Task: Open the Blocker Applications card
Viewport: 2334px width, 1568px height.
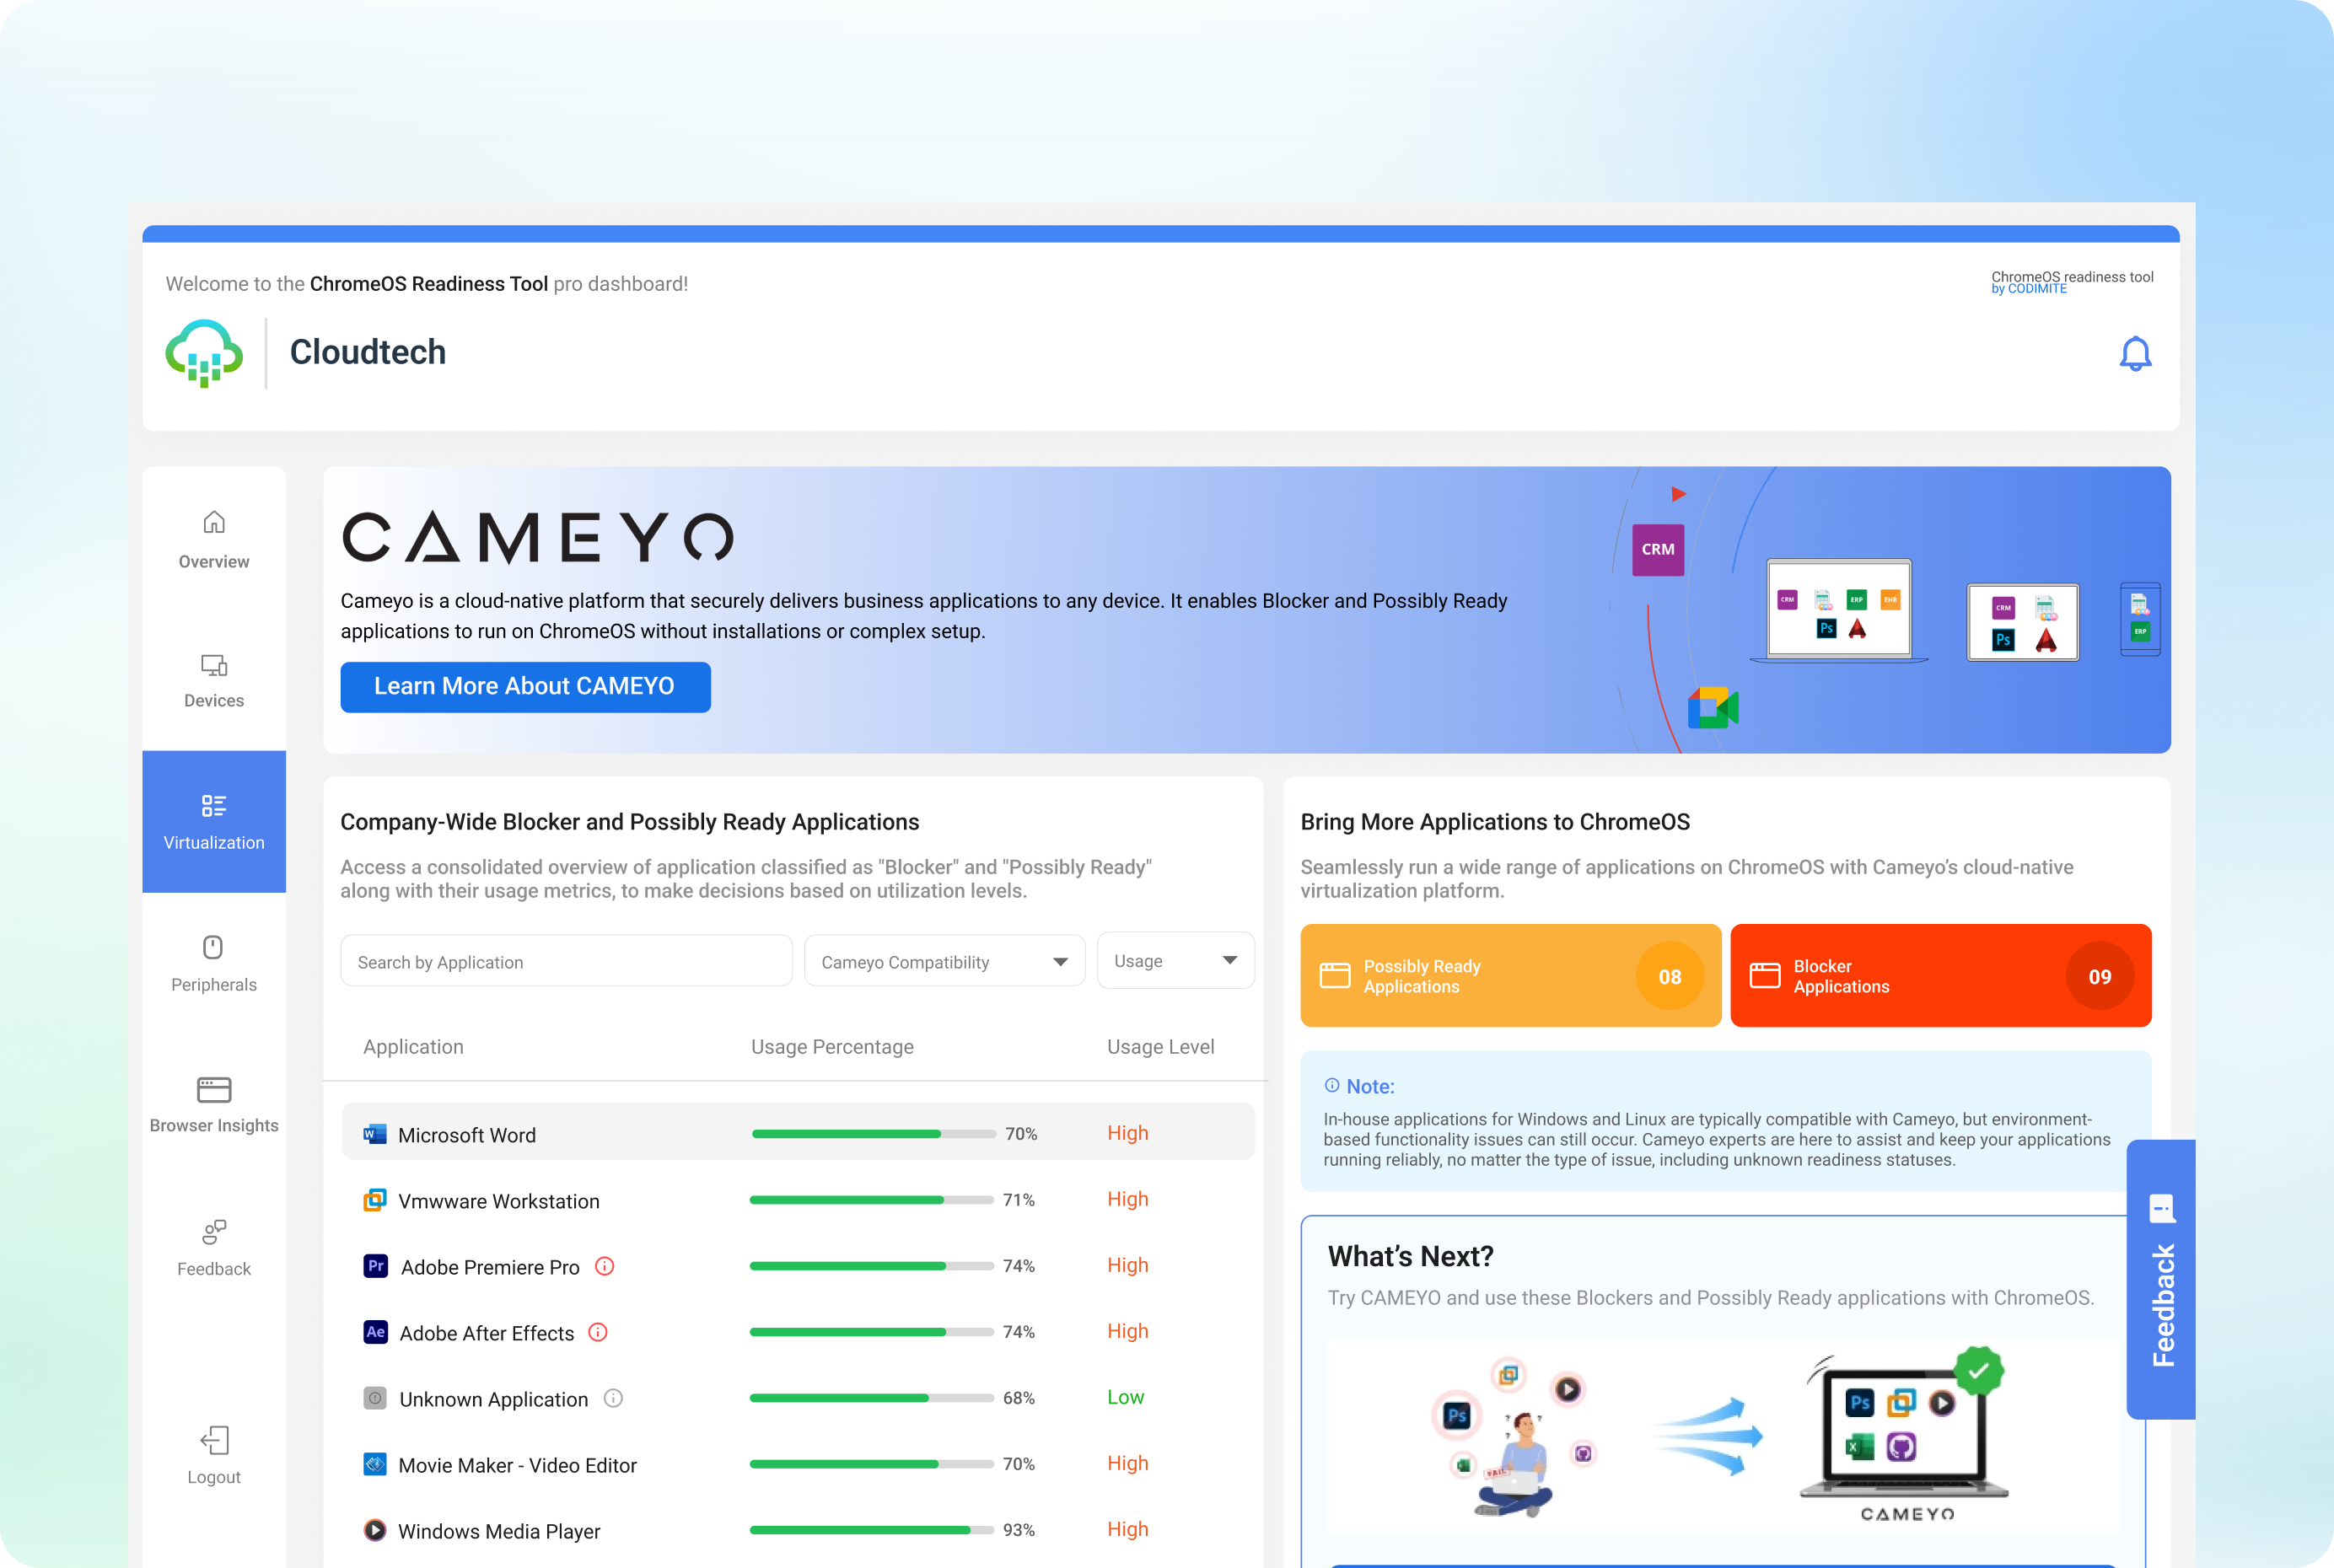Action: click(x=1940, y=975)
